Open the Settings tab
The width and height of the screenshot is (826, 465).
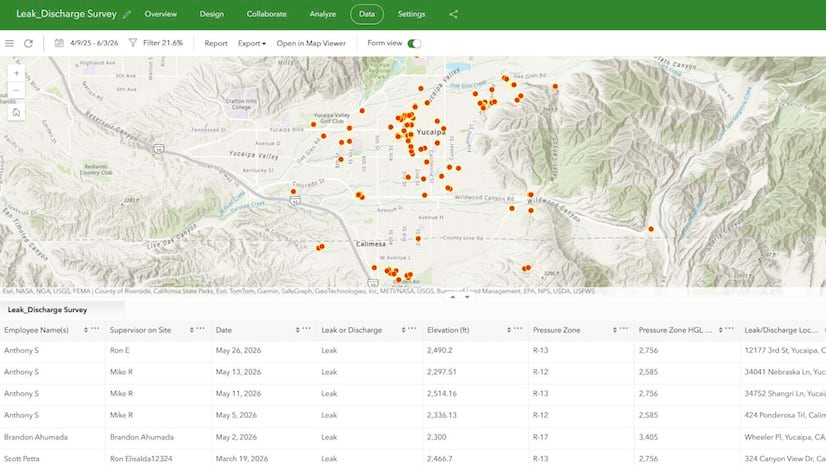pyautogui.click(x=411, y=14)
